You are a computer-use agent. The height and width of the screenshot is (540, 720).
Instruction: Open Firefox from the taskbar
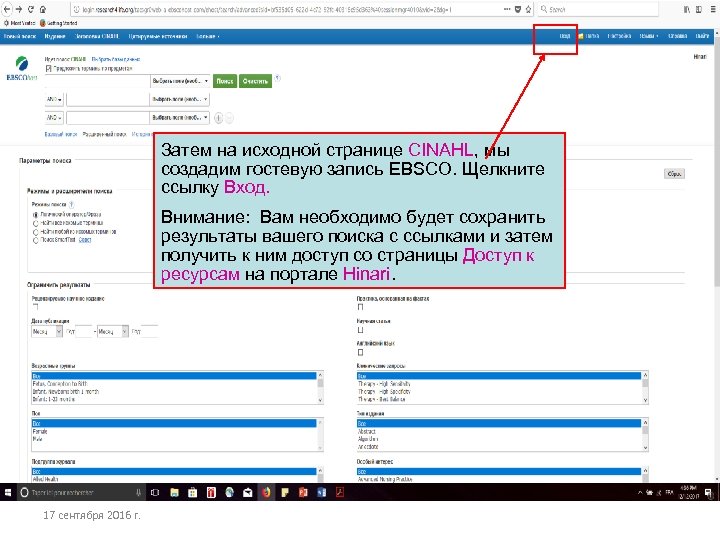266,492
